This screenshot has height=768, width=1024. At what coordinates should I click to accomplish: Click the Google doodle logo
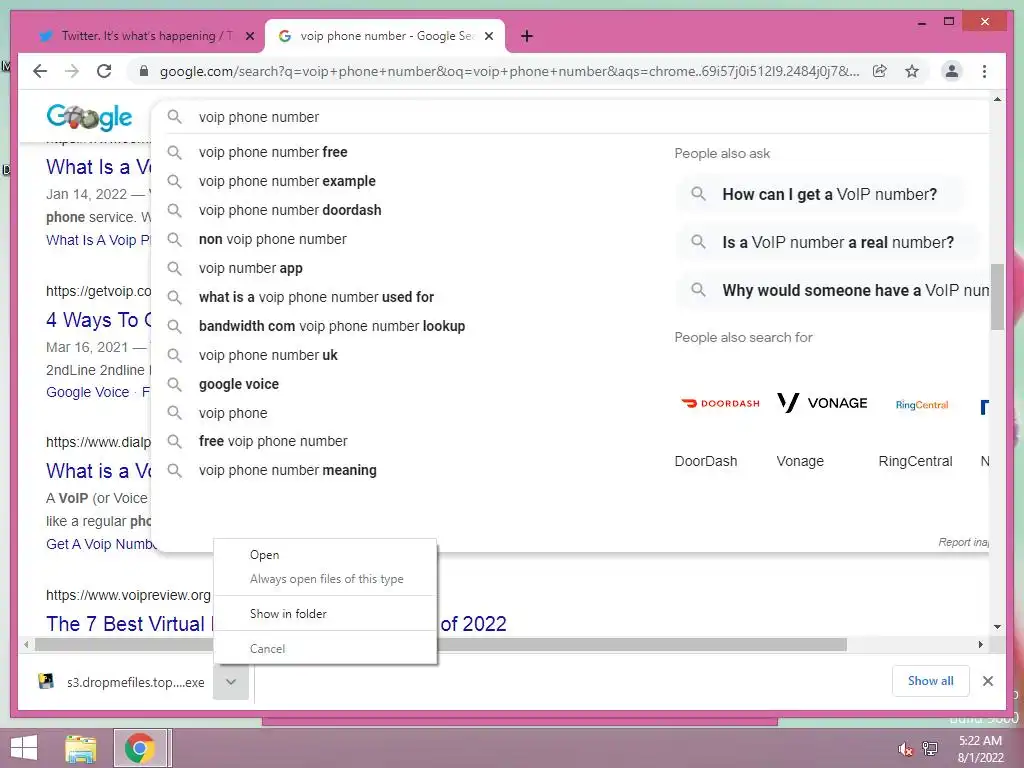click(x=89, y=118)
